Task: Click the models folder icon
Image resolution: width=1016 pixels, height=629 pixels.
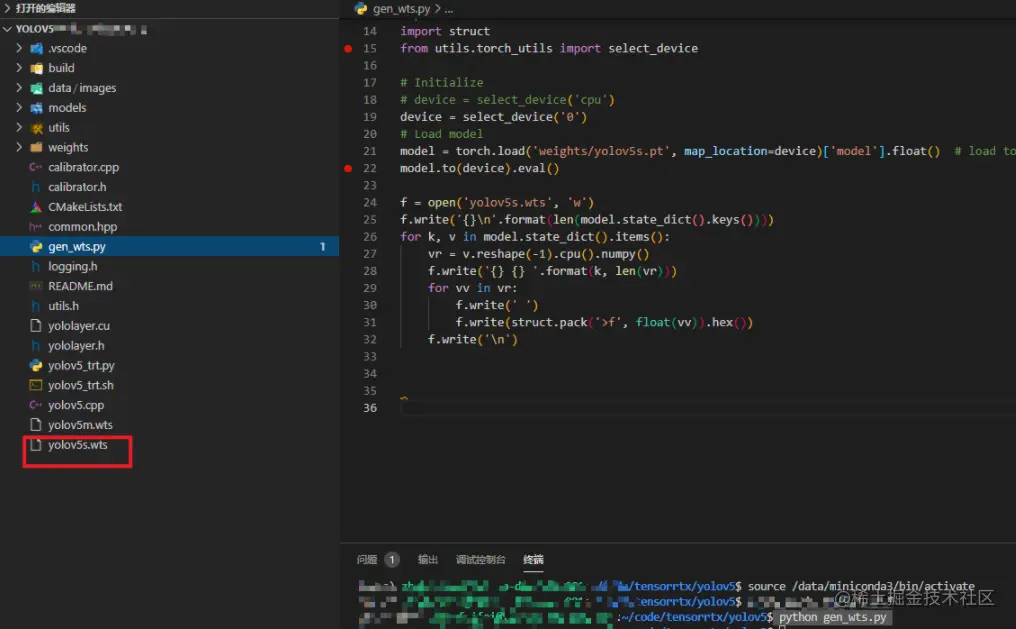Action: pyautogui.click(x=36, y=108)
